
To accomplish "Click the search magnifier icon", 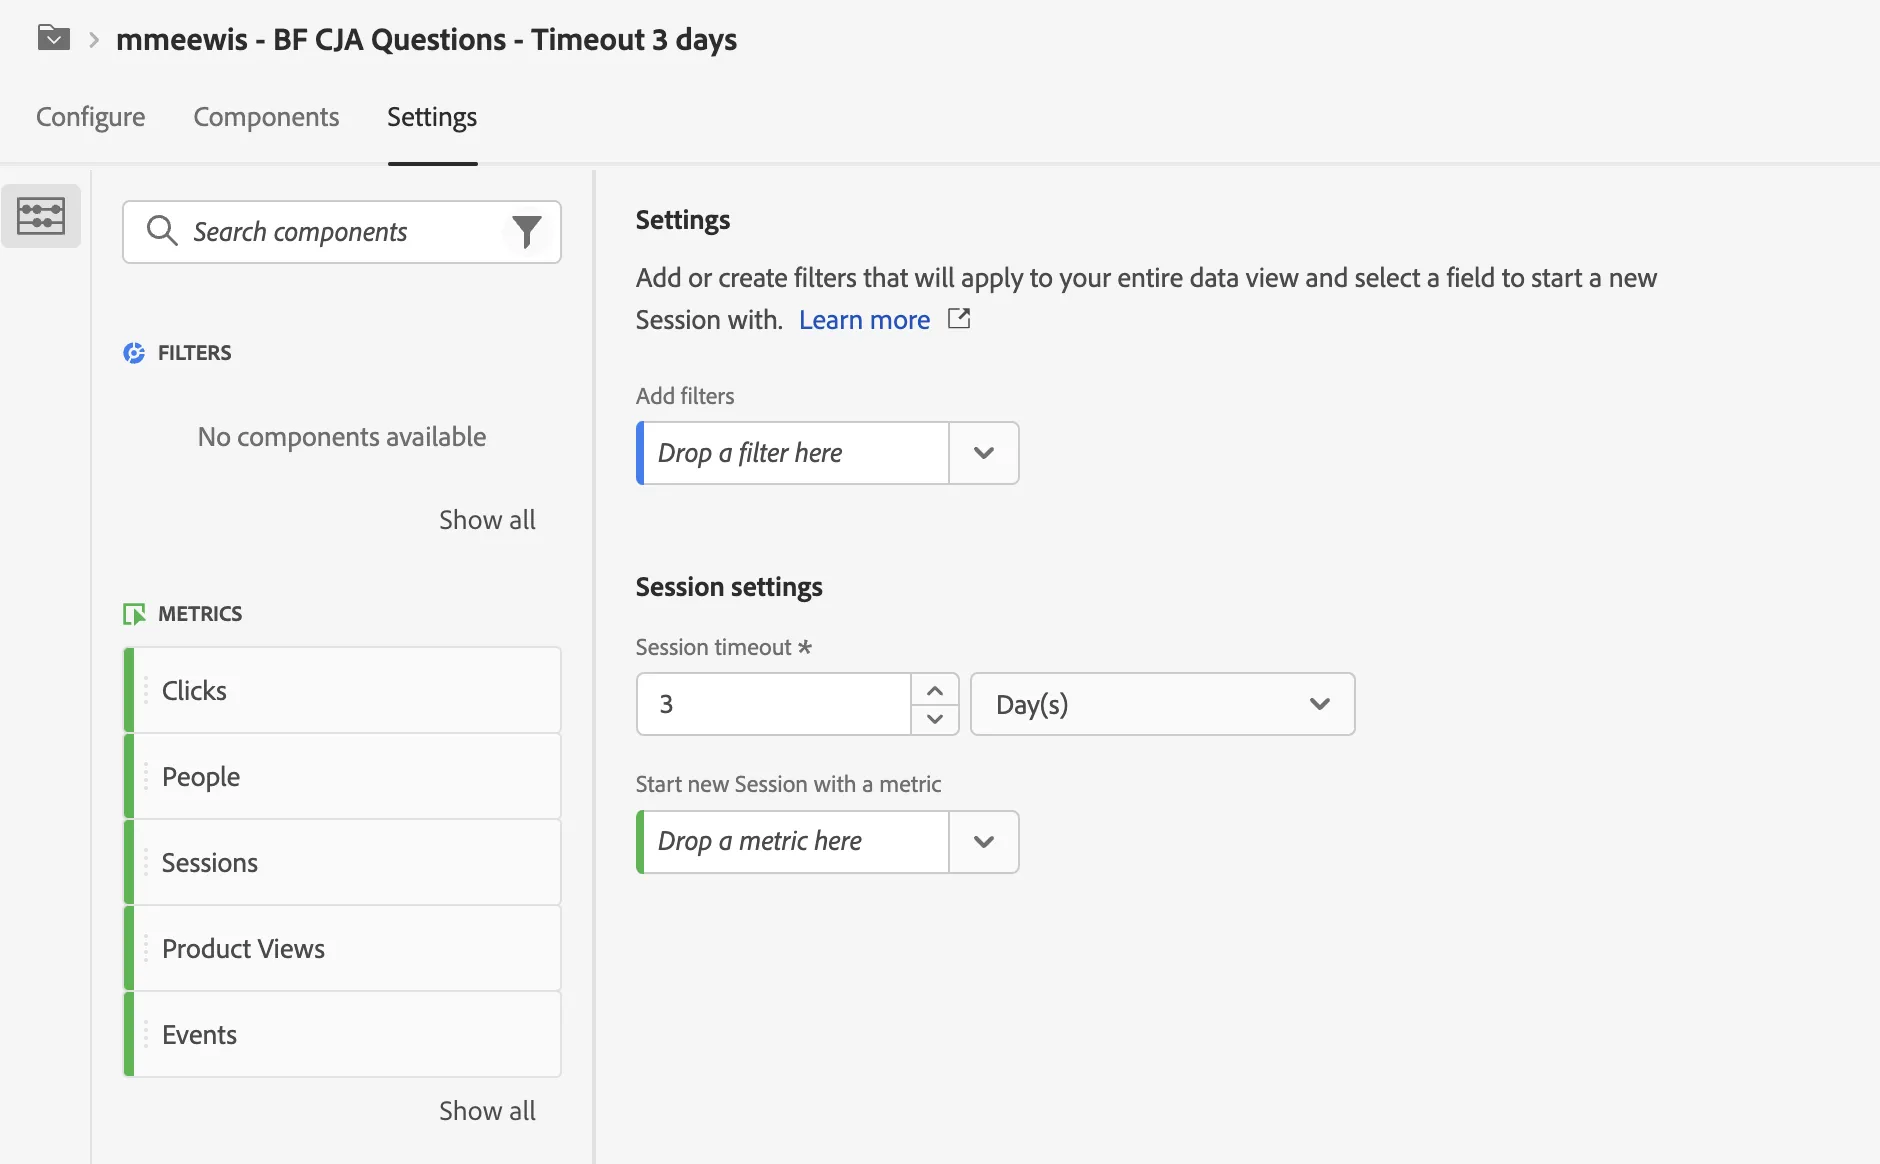I will tap(162, 231).
